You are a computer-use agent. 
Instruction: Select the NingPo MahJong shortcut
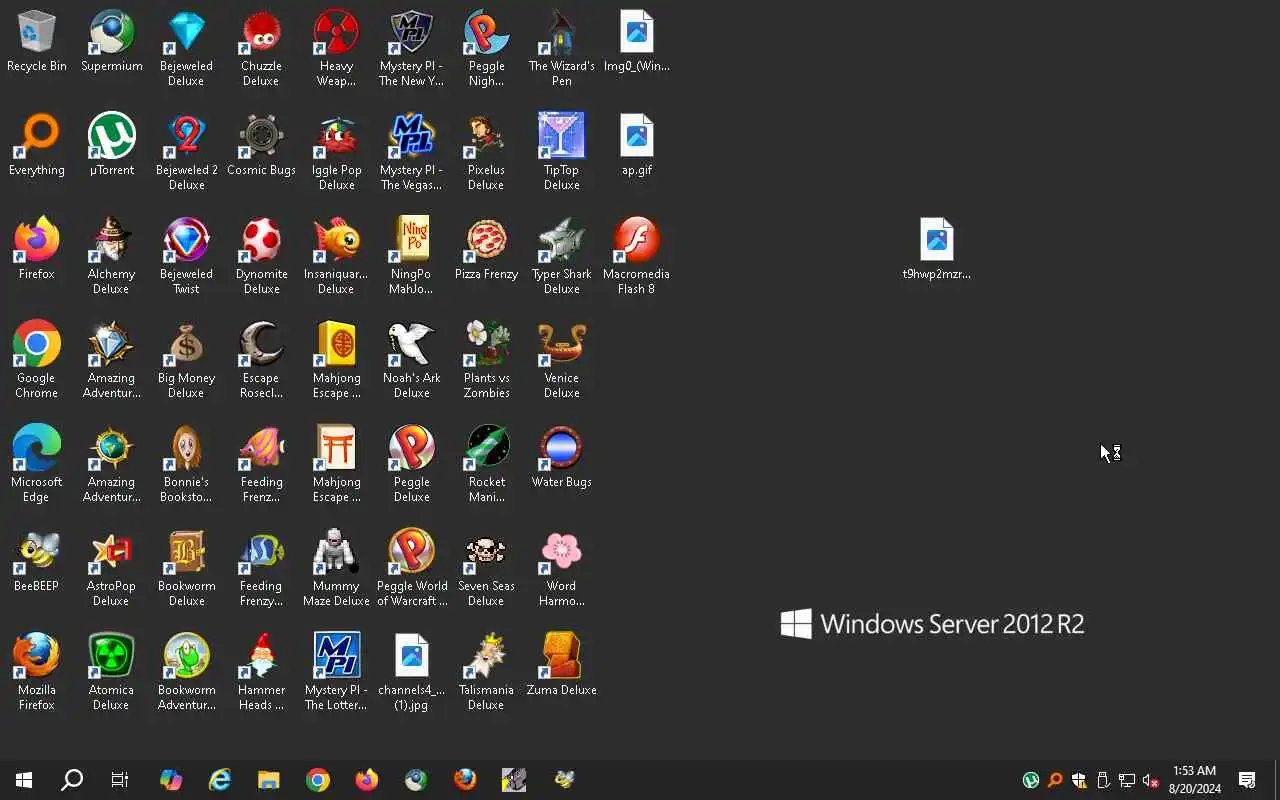(411, 257)
